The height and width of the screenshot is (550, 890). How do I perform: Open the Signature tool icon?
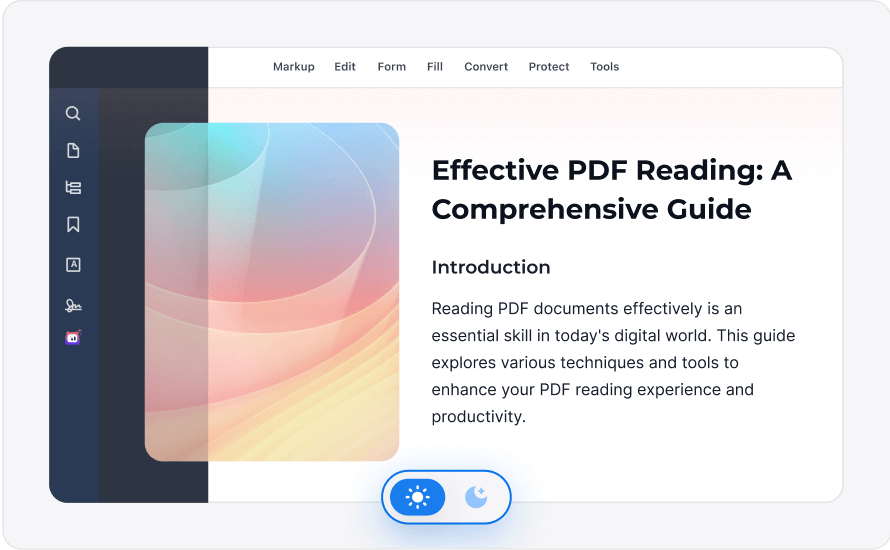[73, 305]
